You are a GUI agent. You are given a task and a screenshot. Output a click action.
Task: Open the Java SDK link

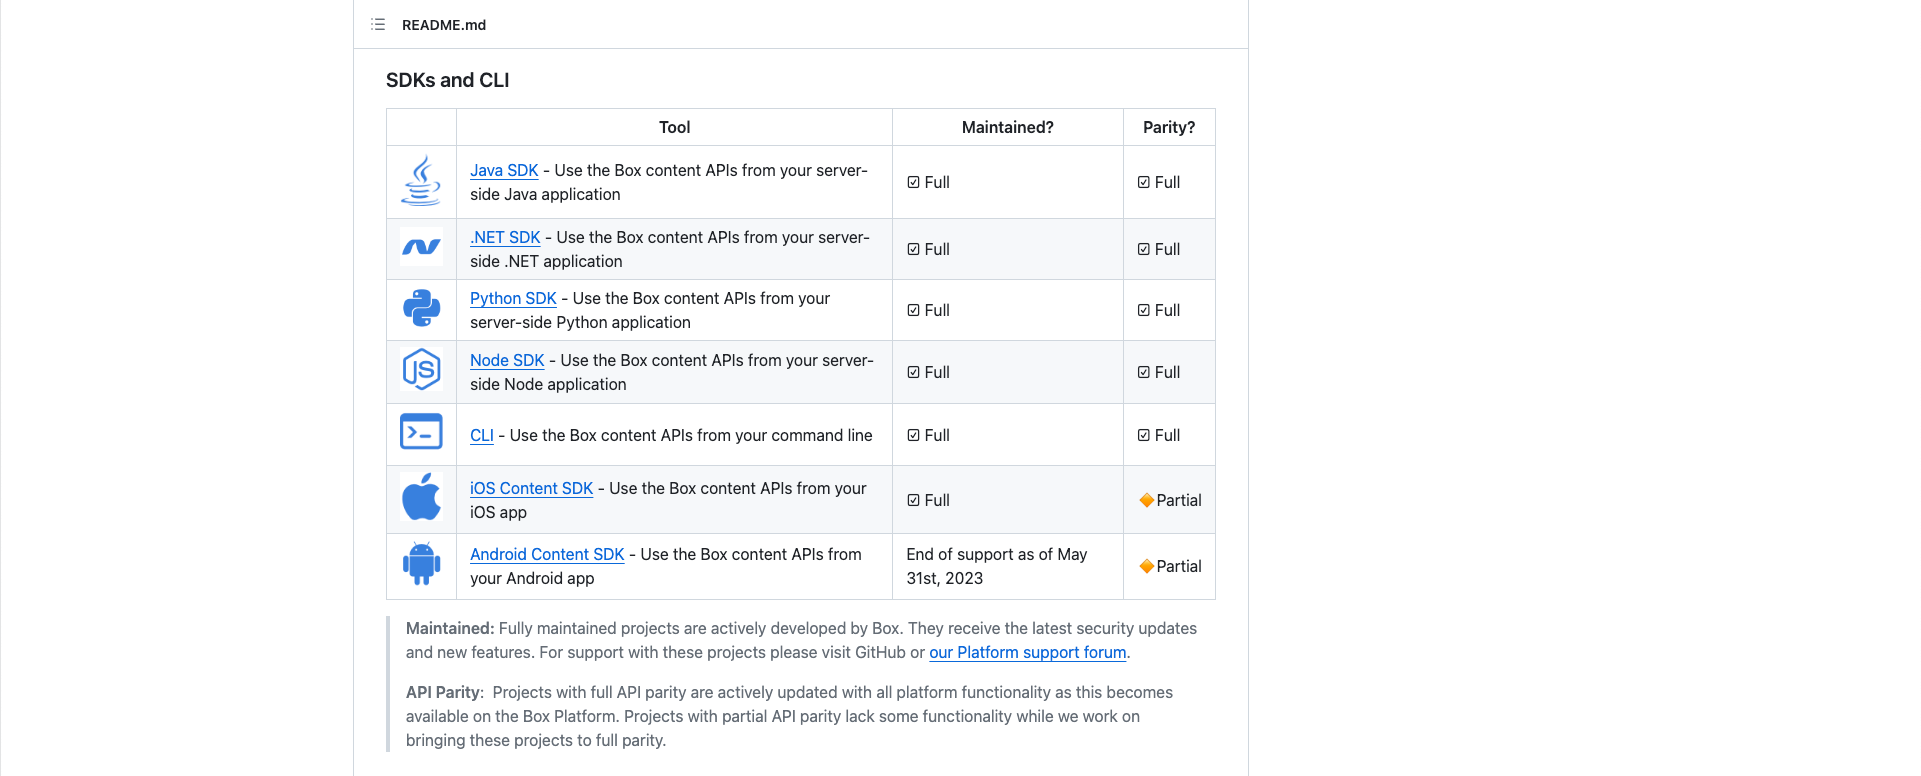point(504,171)
